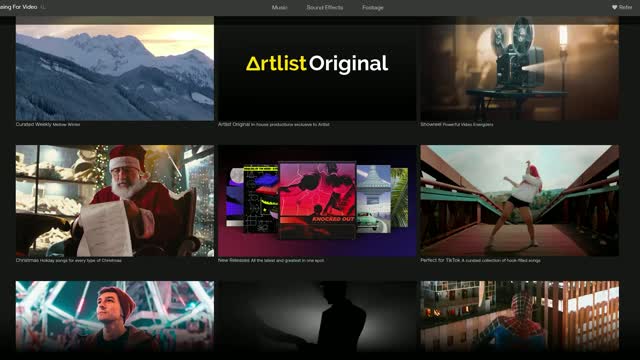
Task: Open the Artlist Original banner
Action: click(317, 69)
